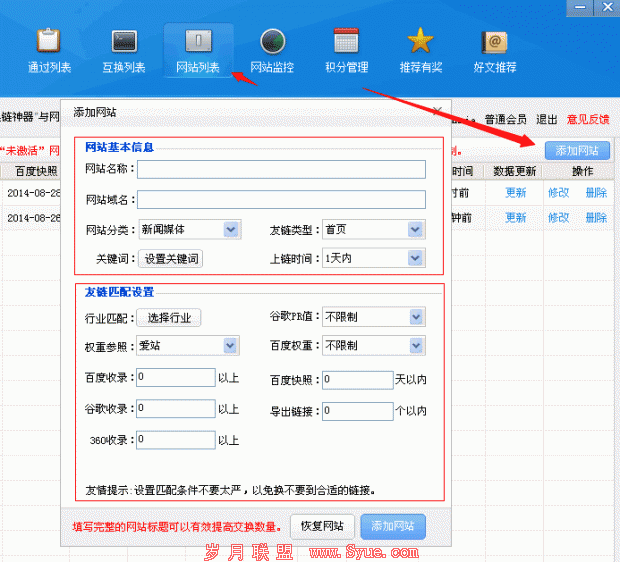Open the 互换列表 terminal icon
This screenshot has width=620, height=562.
[124, 41]
